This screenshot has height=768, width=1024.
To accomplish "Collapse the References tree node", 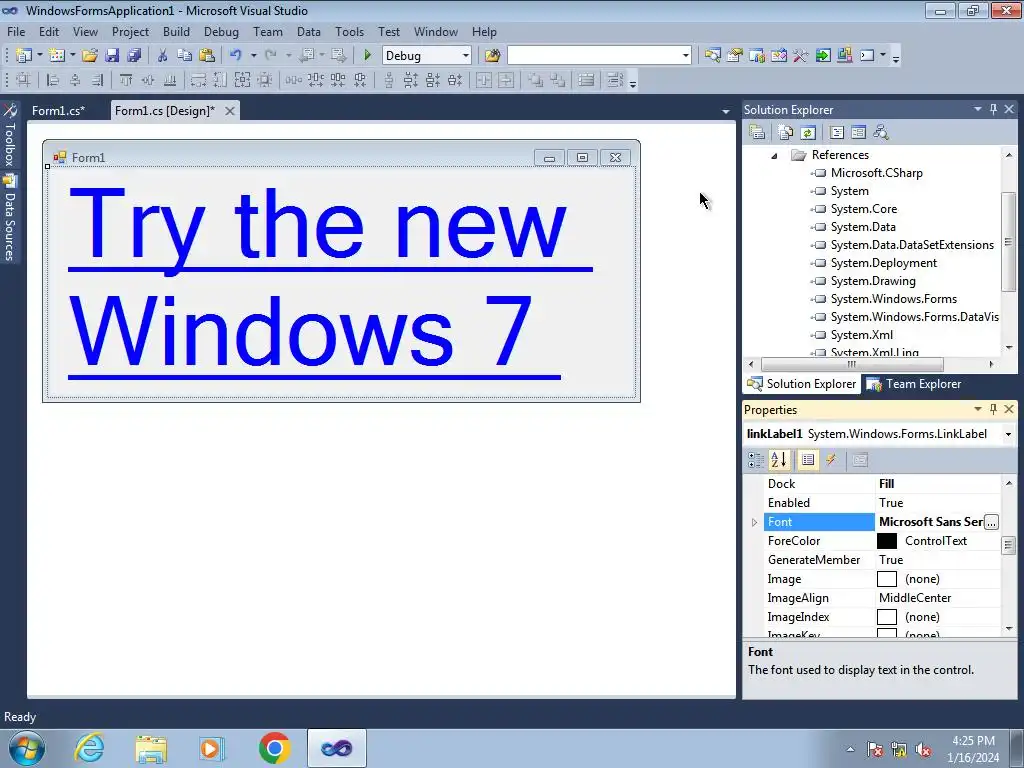I will click(x=774, y=155).
